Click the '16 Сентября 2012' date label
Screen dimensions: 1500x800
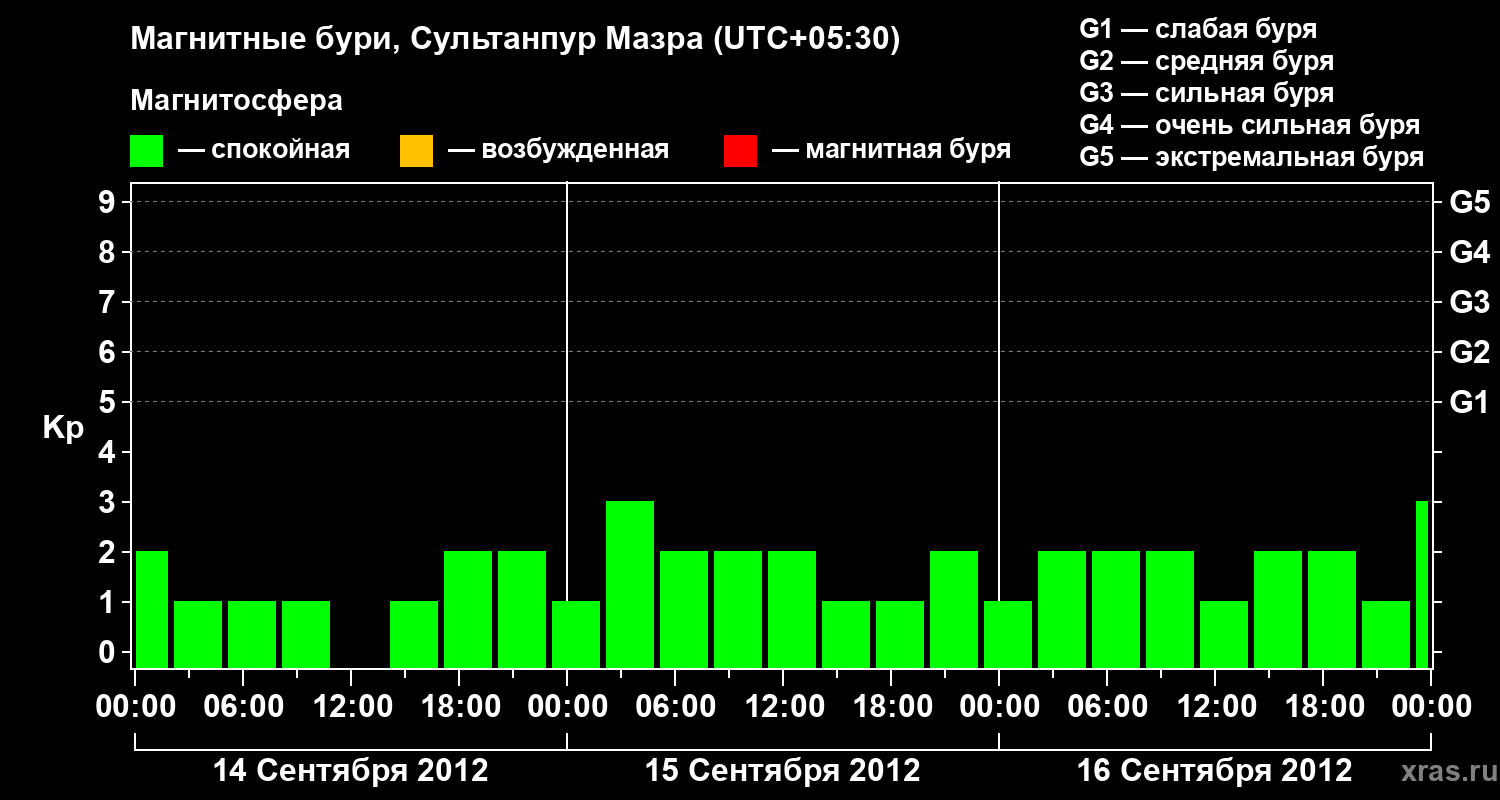[1215, 770]
